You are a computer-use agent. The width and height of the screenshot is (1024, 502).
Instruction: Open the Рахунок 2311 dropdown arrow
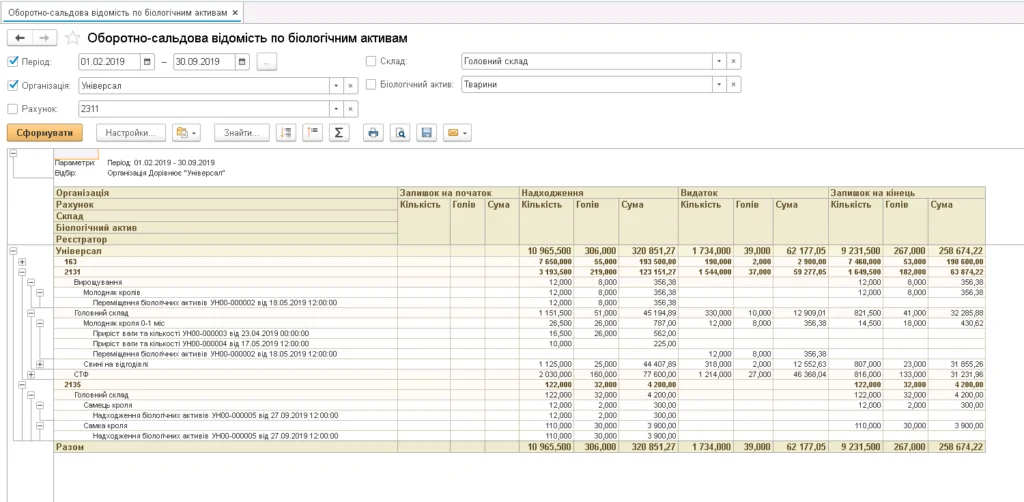pos(337,109)
